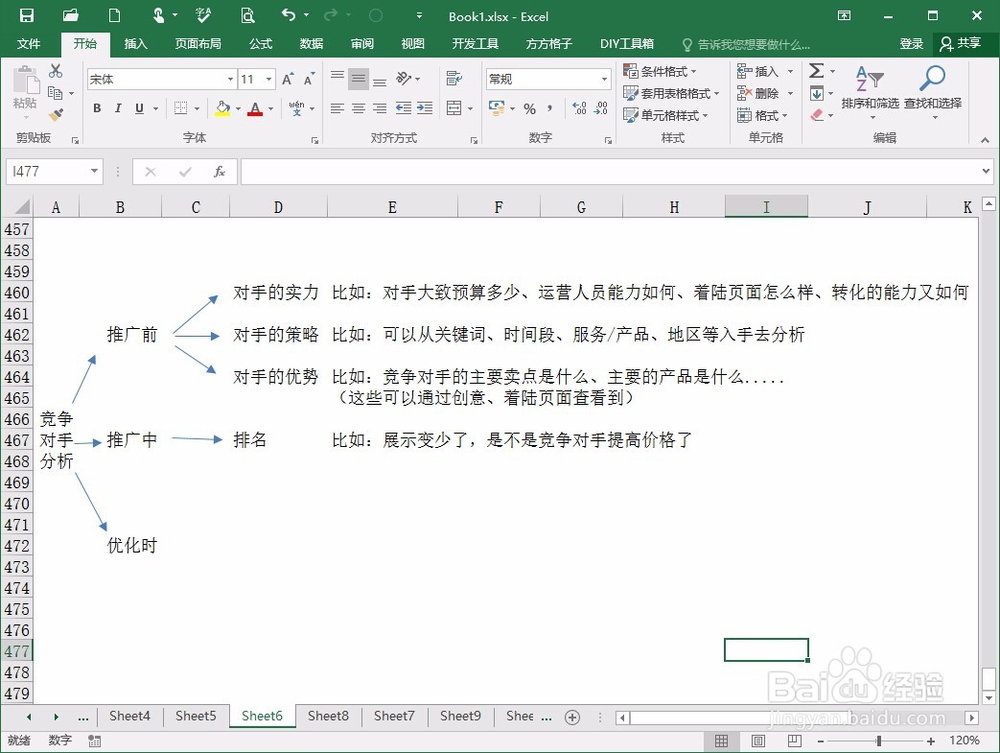This screenshot has height=753, width=1000.
Task: Open Sort and Filter (排序和筛选)
Action: [x=870, y=92]
